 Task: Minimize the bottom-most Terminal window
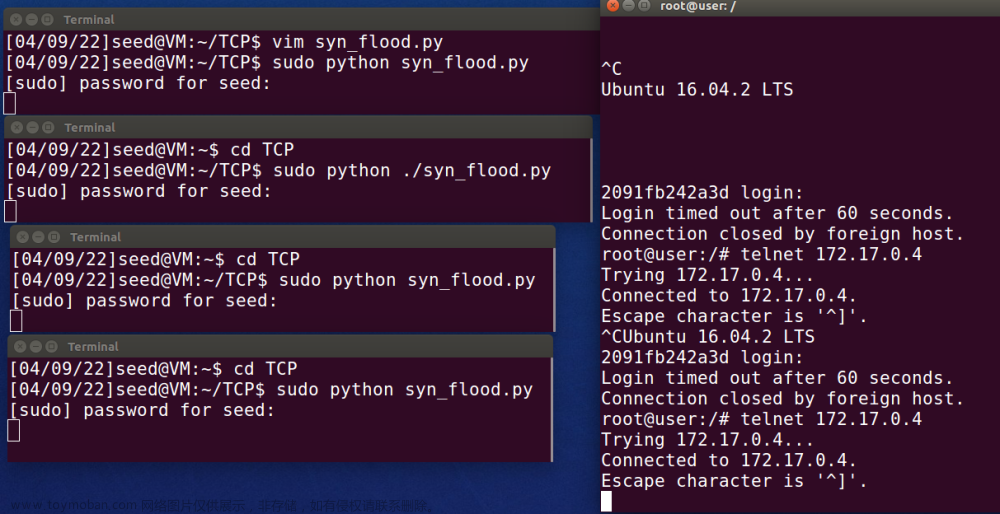pyautogui.click(x=36, y=347)
